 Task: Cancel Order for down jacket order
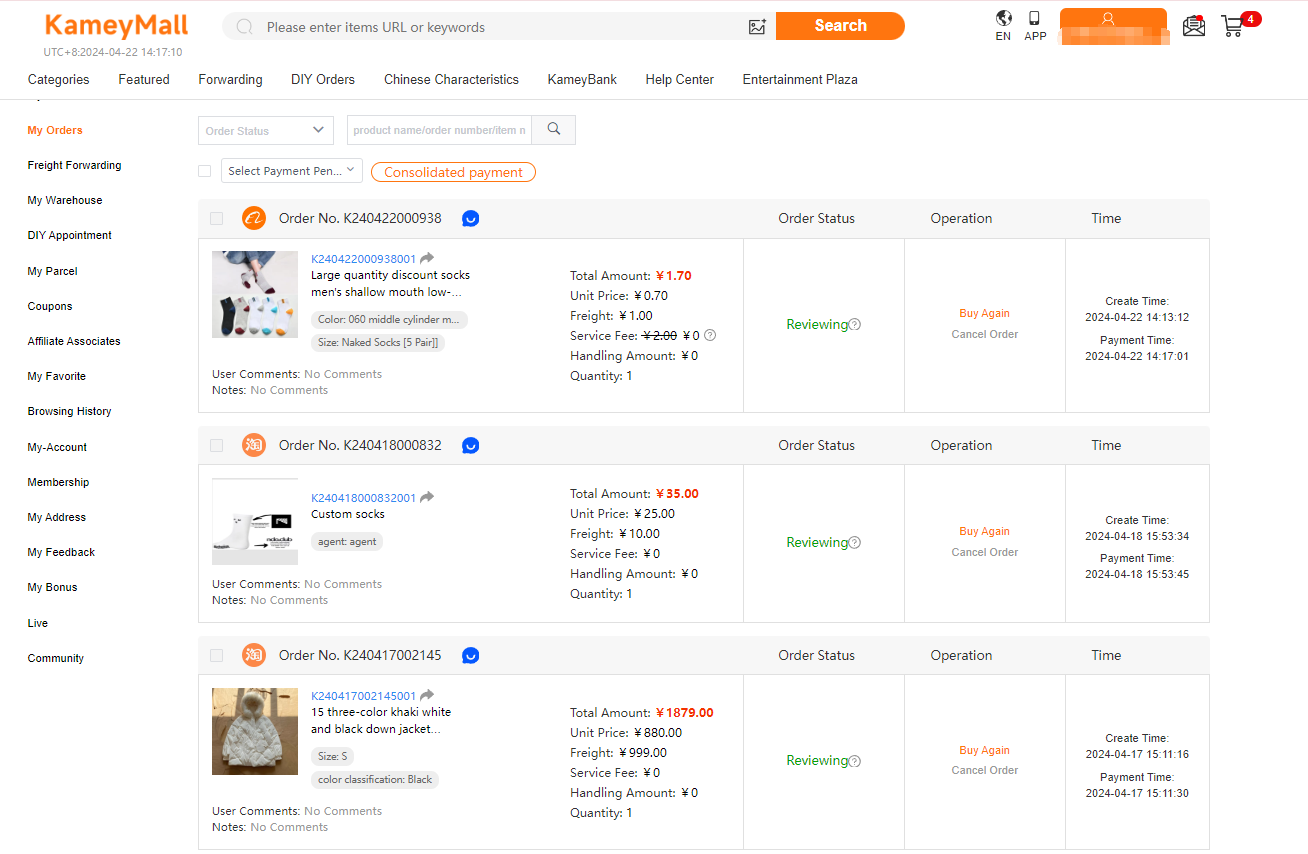tap(985, 770)
